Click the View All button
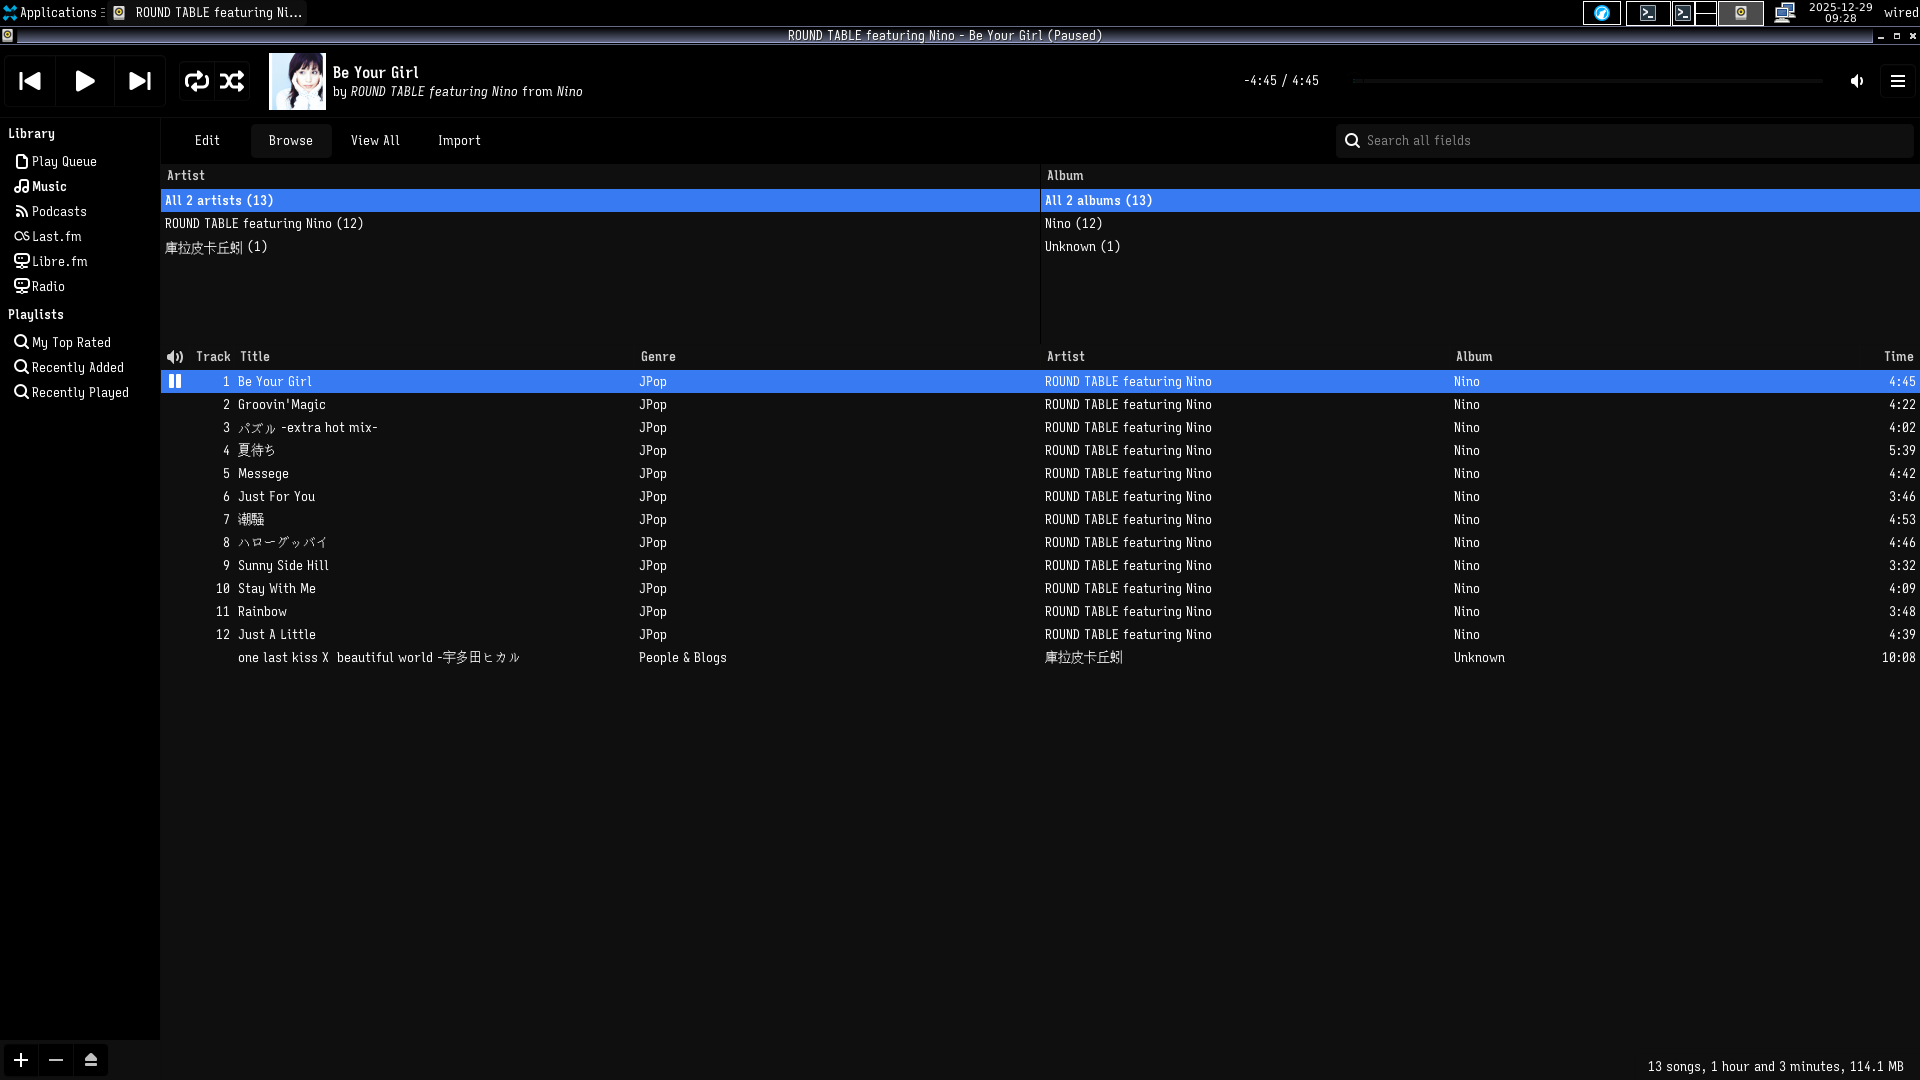The image size is (1920, 1080). pyautogui.click(x=375, y=141)
